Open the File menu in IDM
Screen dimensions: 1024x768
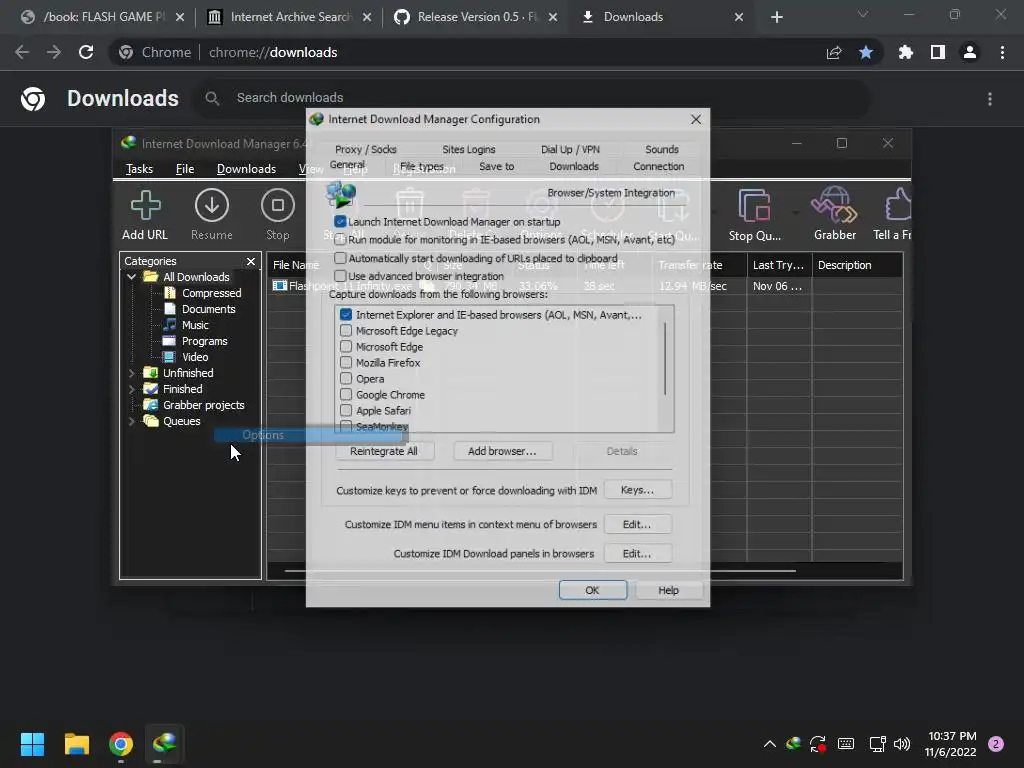coord(185,169)
